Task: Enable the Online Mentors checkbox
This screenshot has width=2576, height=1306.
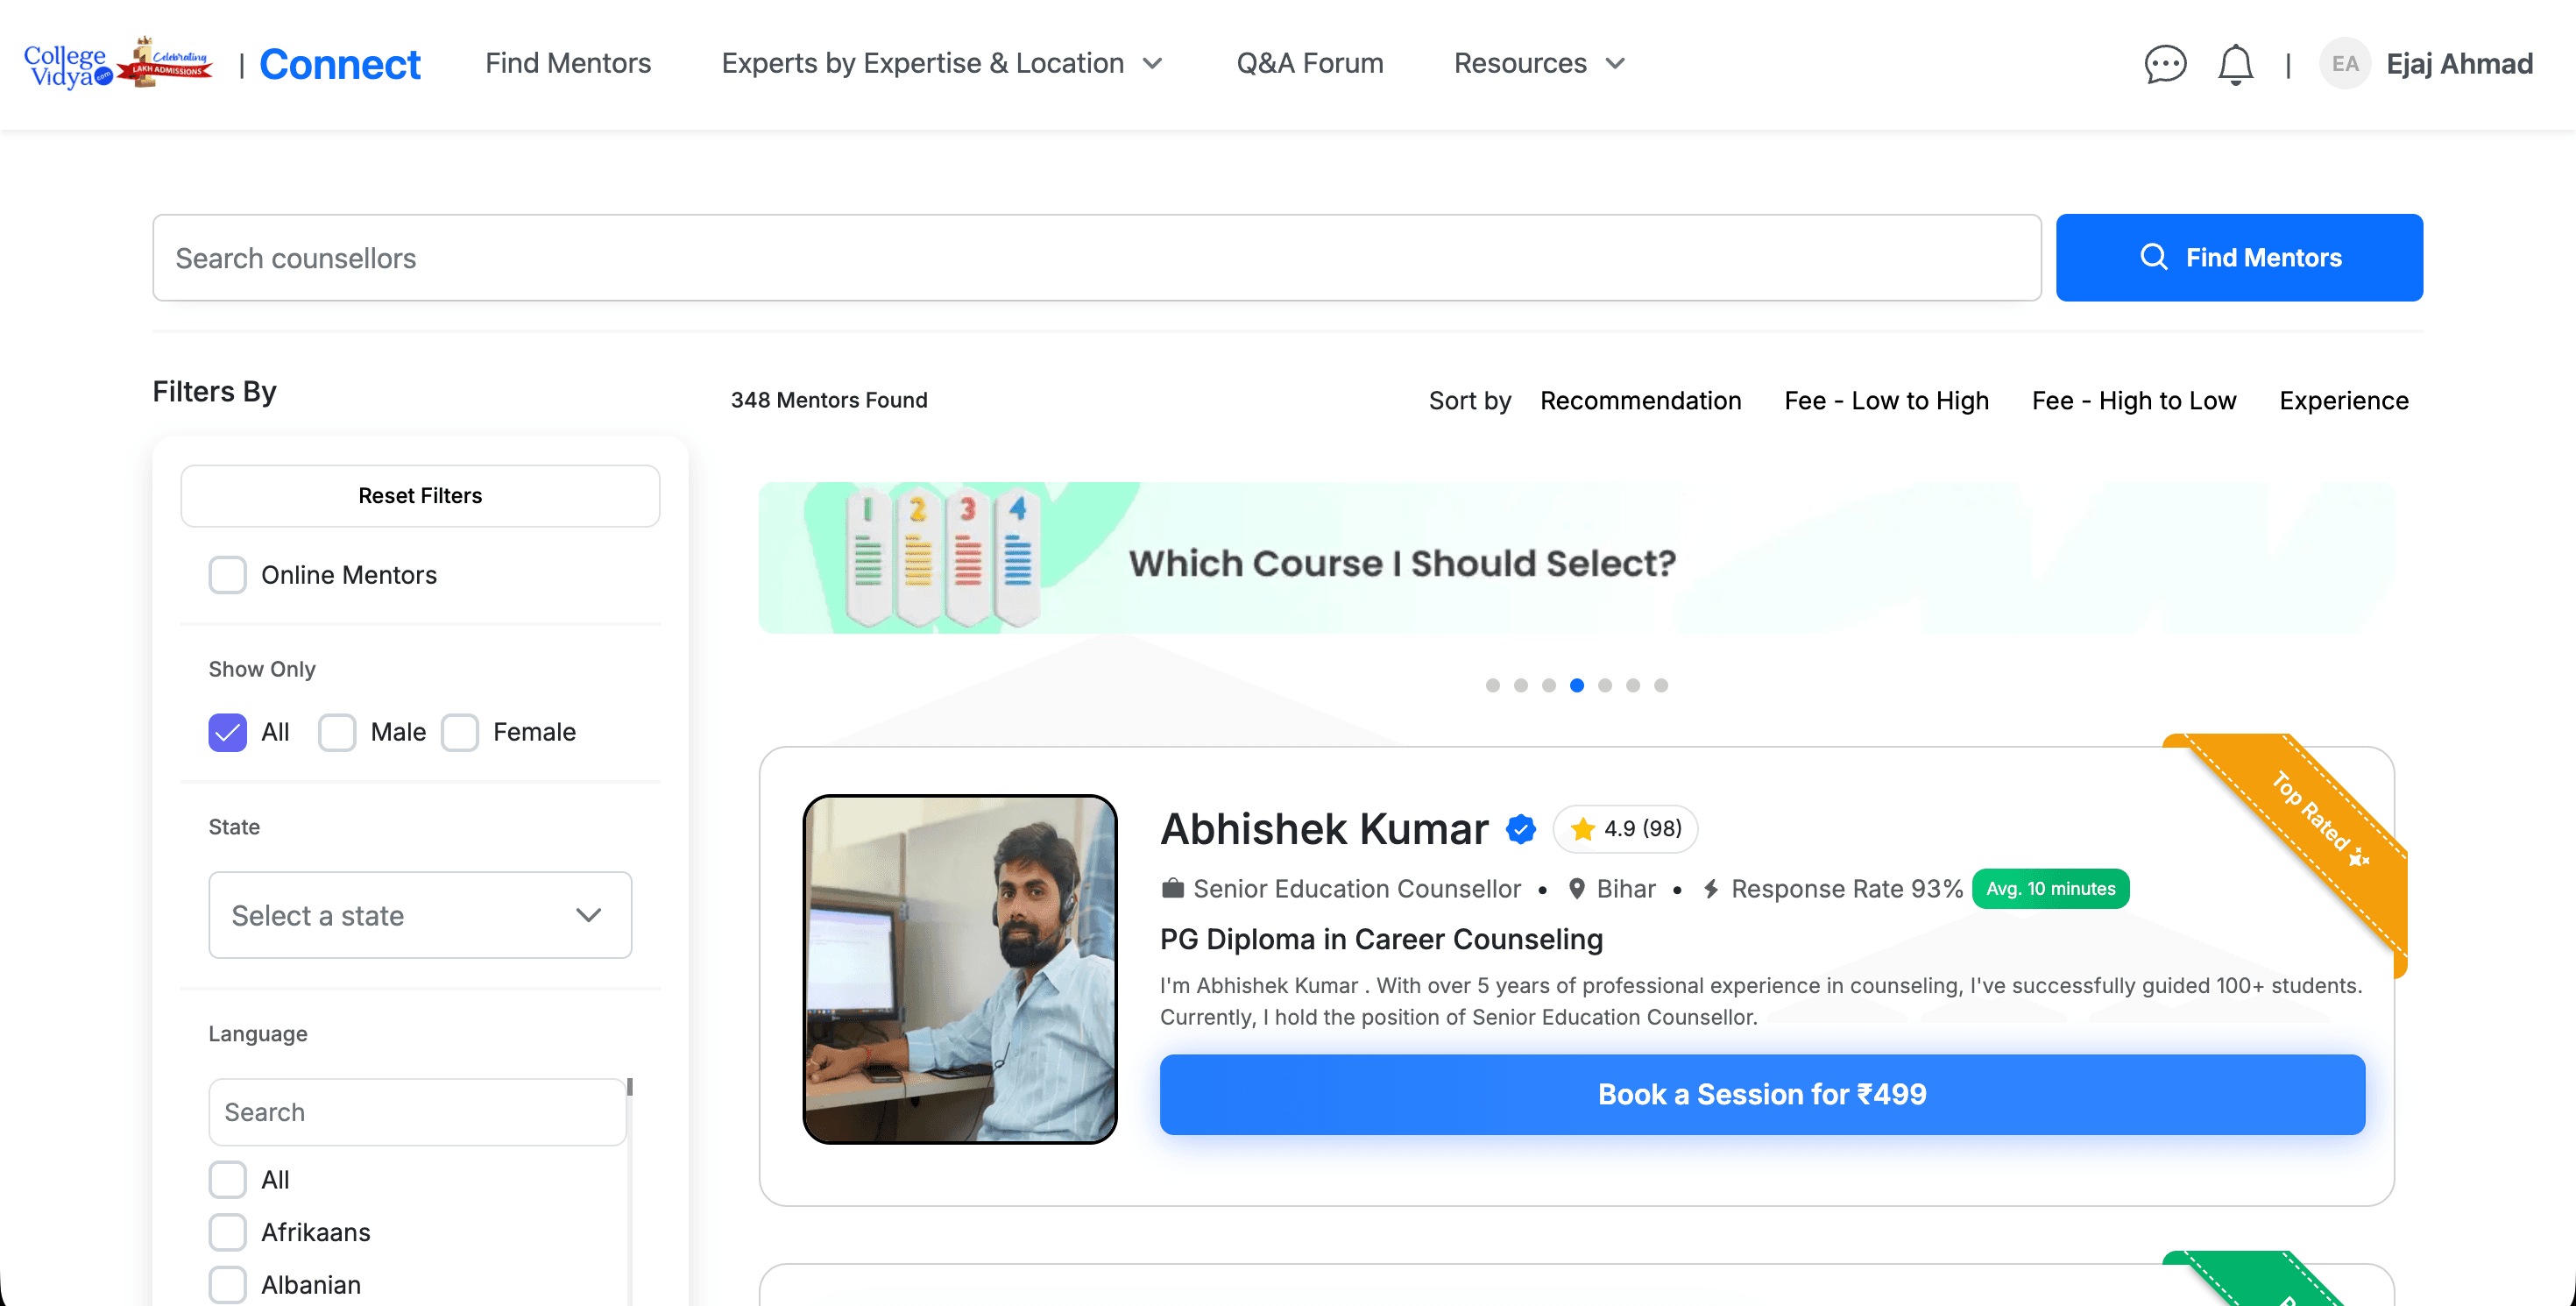Action: coord(228,575)
